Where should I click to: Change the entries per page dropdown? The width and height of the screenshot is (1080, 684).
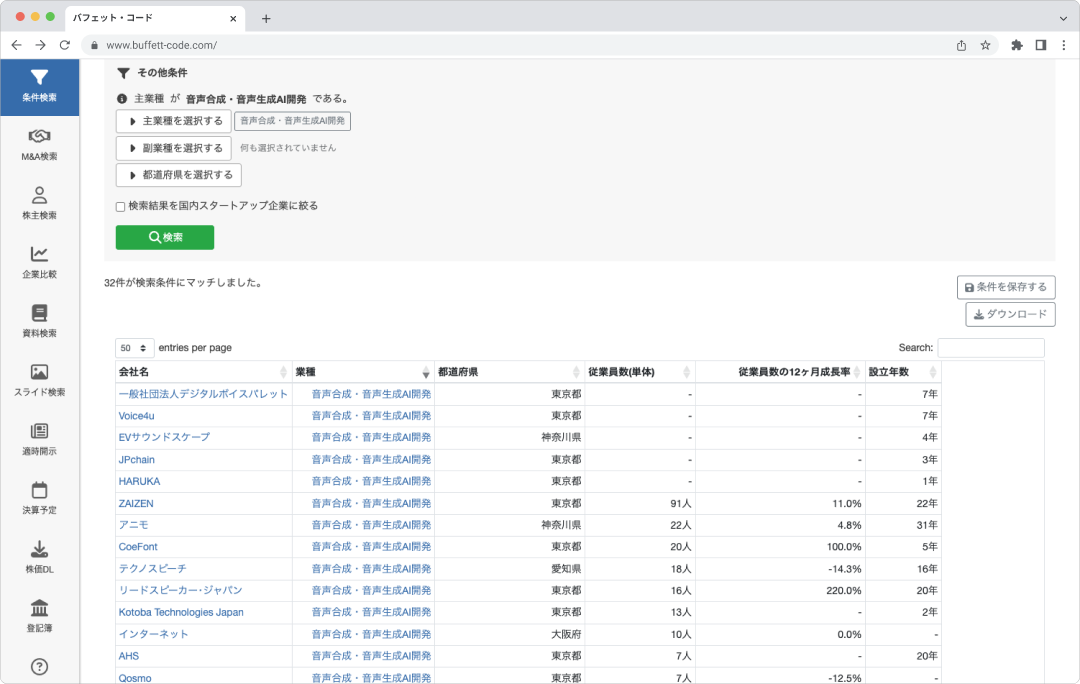pos(134,347)
